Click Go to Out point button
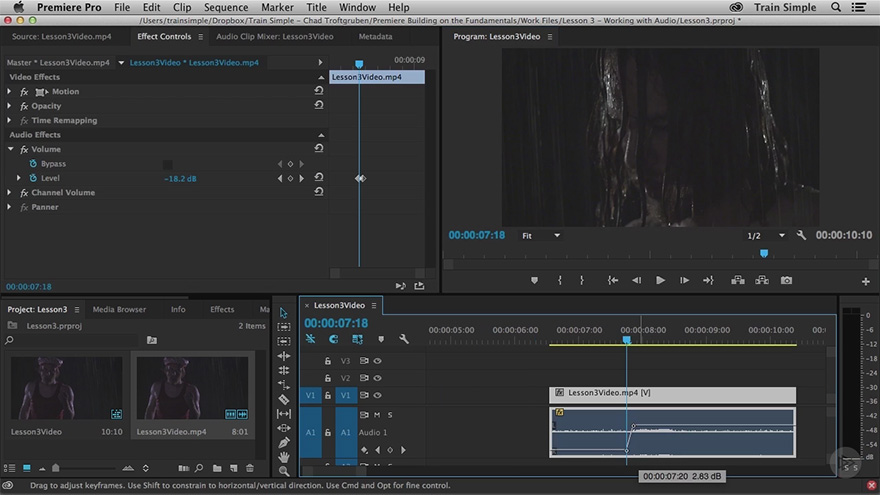This screenshot has width=880, height=495. point(708,280)
